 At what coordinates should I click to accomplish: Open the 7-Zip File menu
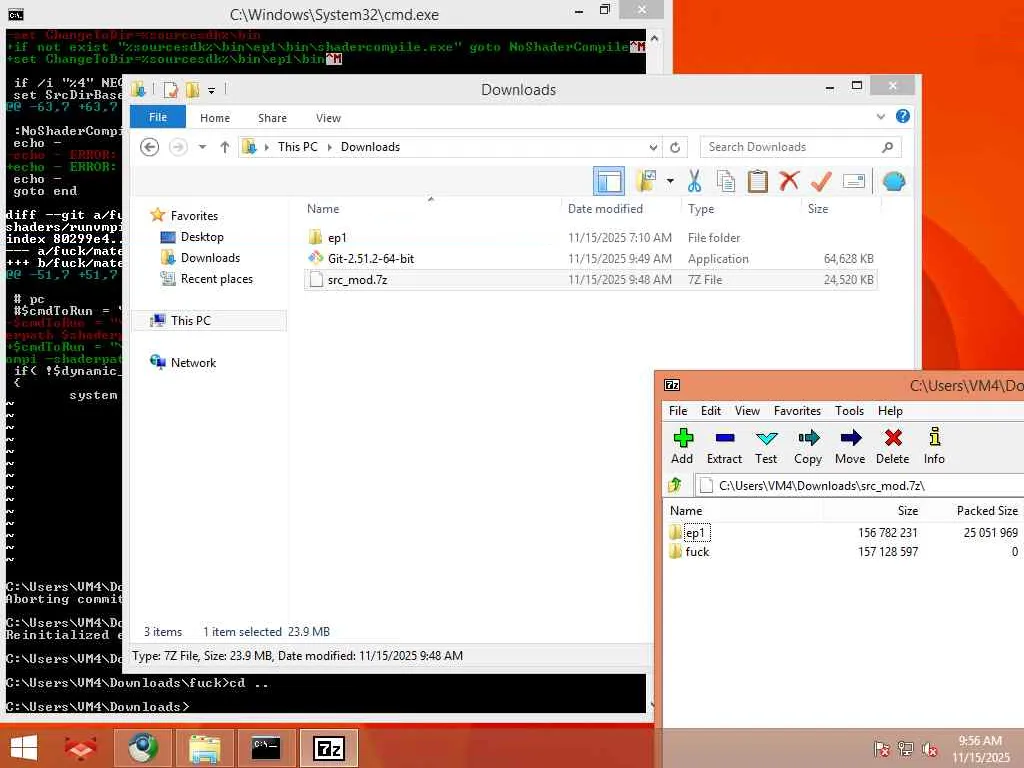click(x=678, y=411)
